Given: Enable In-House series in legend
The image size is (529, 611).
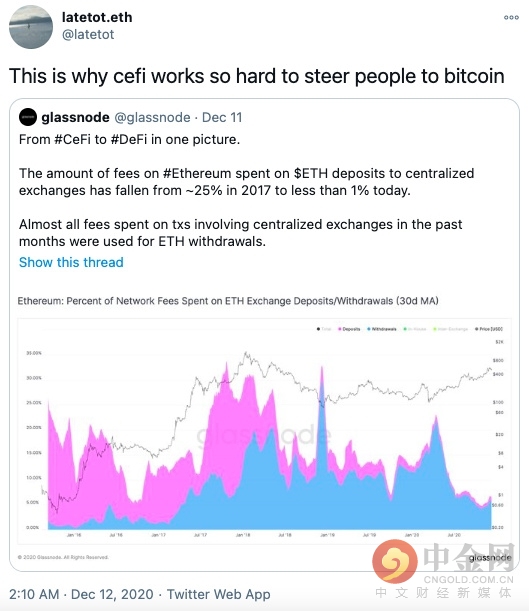Looking at the screenshot, I should coord(415,329).
